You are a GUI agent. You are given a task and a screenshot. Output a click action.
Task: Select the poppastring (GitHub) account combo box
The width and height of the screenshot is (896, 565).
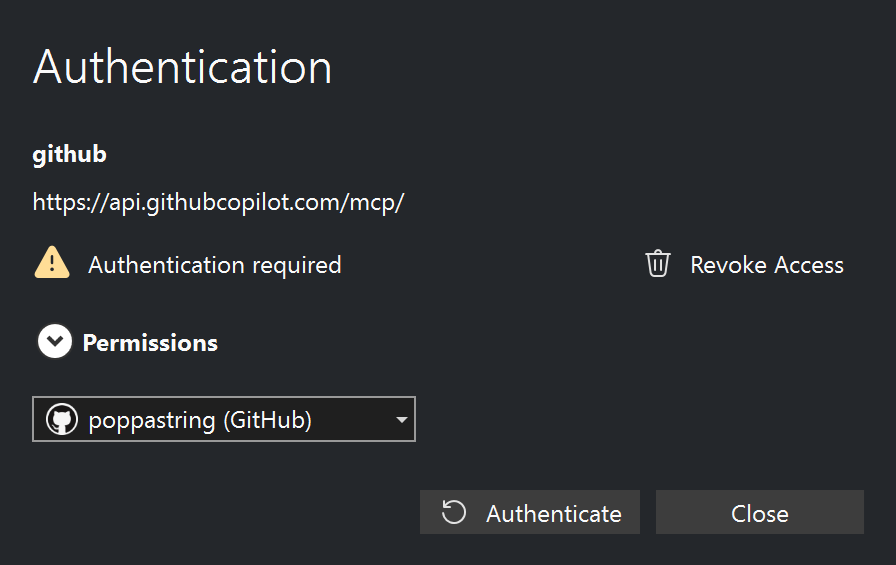click(x=223, y=420)
